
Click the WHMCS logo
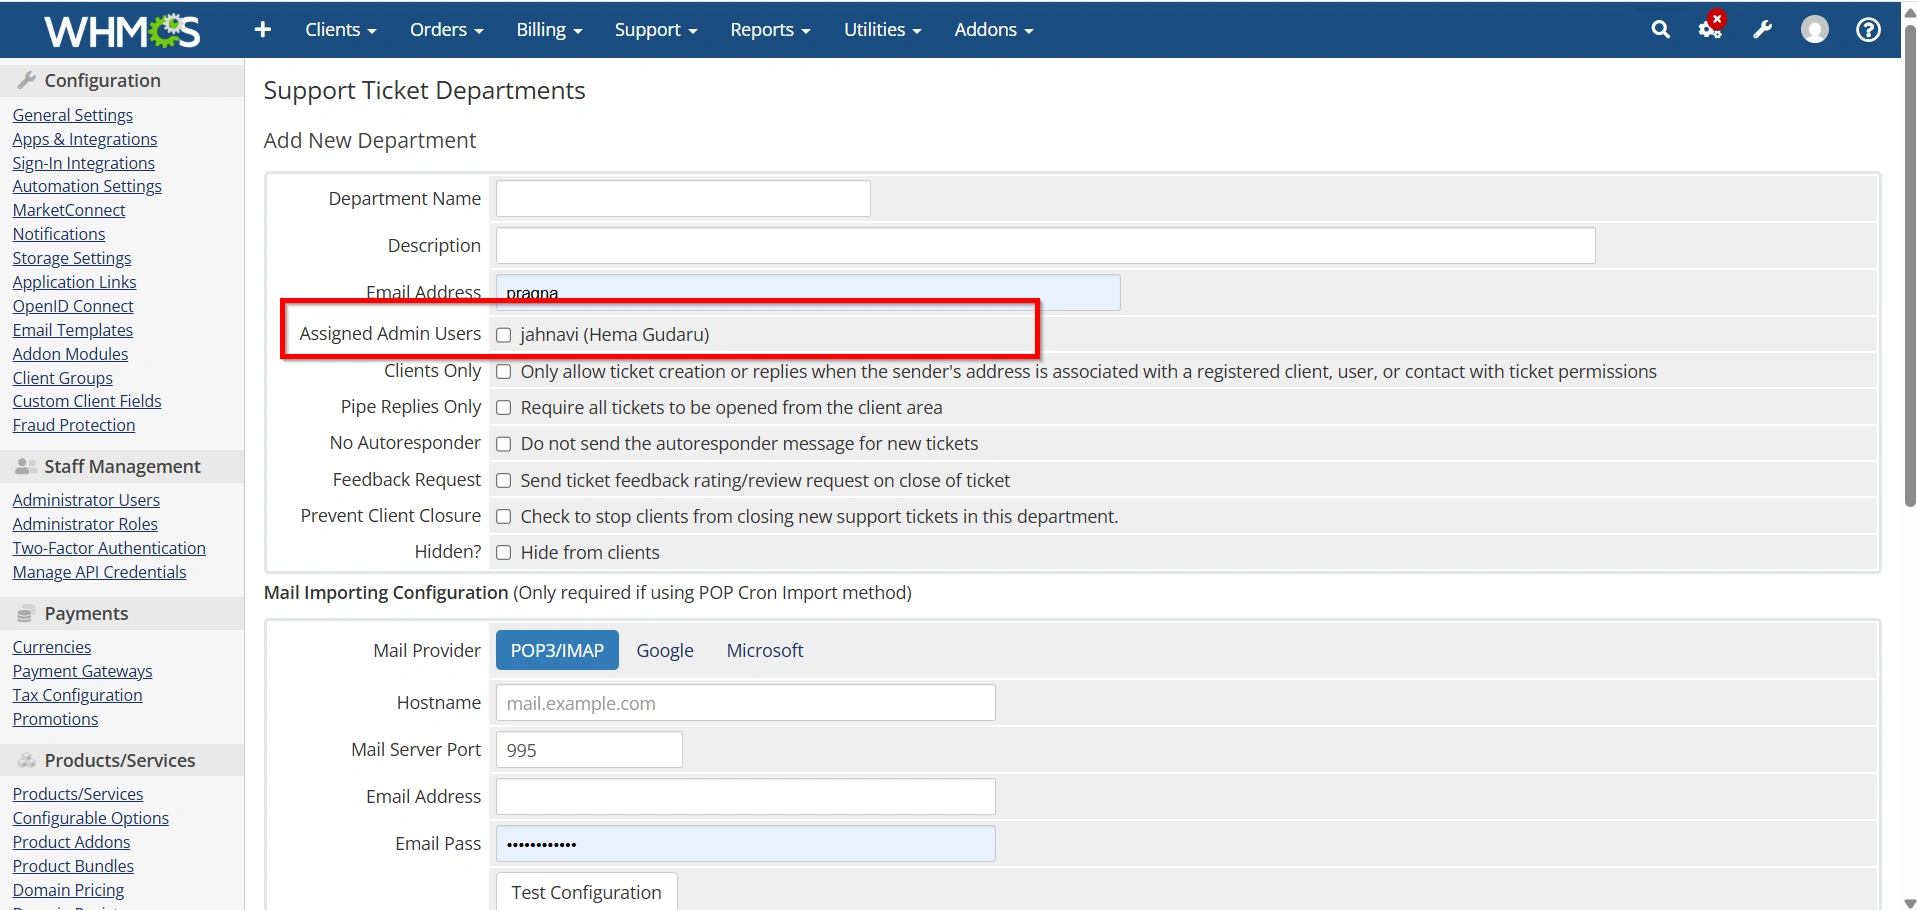(x=122, y=31)
